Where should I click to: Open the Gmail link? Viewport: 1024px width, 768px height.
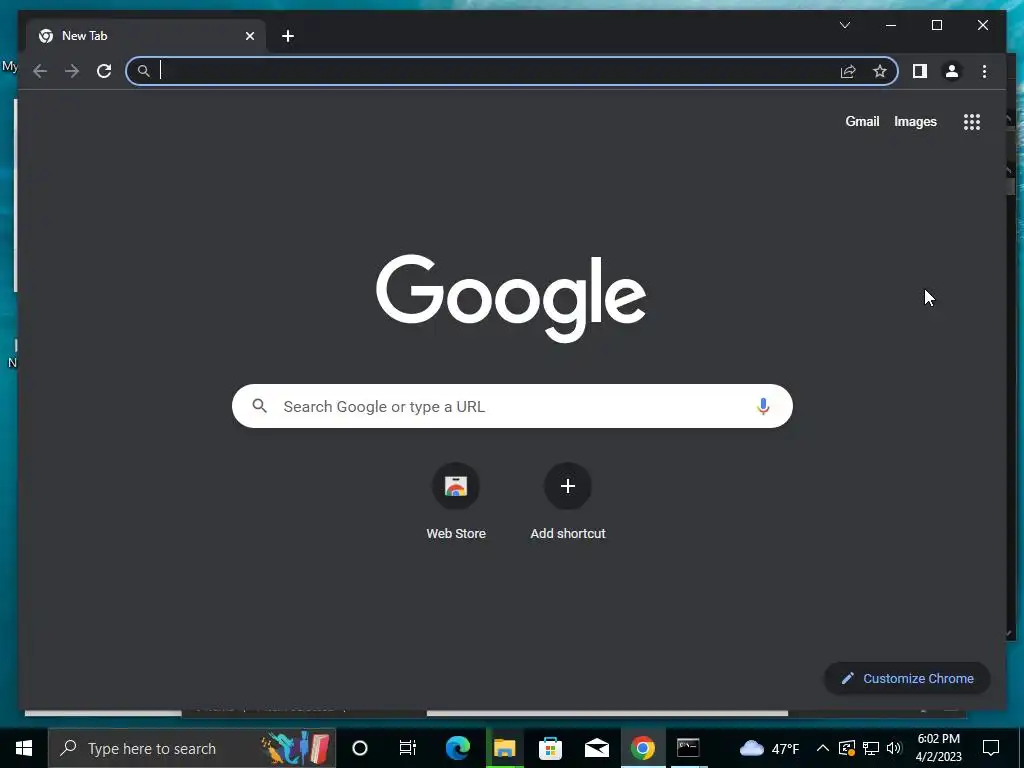tap(862, 121)
